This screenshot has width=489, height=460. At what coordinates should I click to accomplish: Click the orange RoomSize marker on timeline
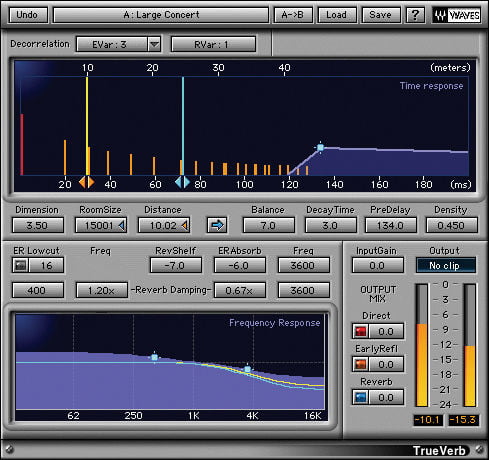[x=87, y=183]
